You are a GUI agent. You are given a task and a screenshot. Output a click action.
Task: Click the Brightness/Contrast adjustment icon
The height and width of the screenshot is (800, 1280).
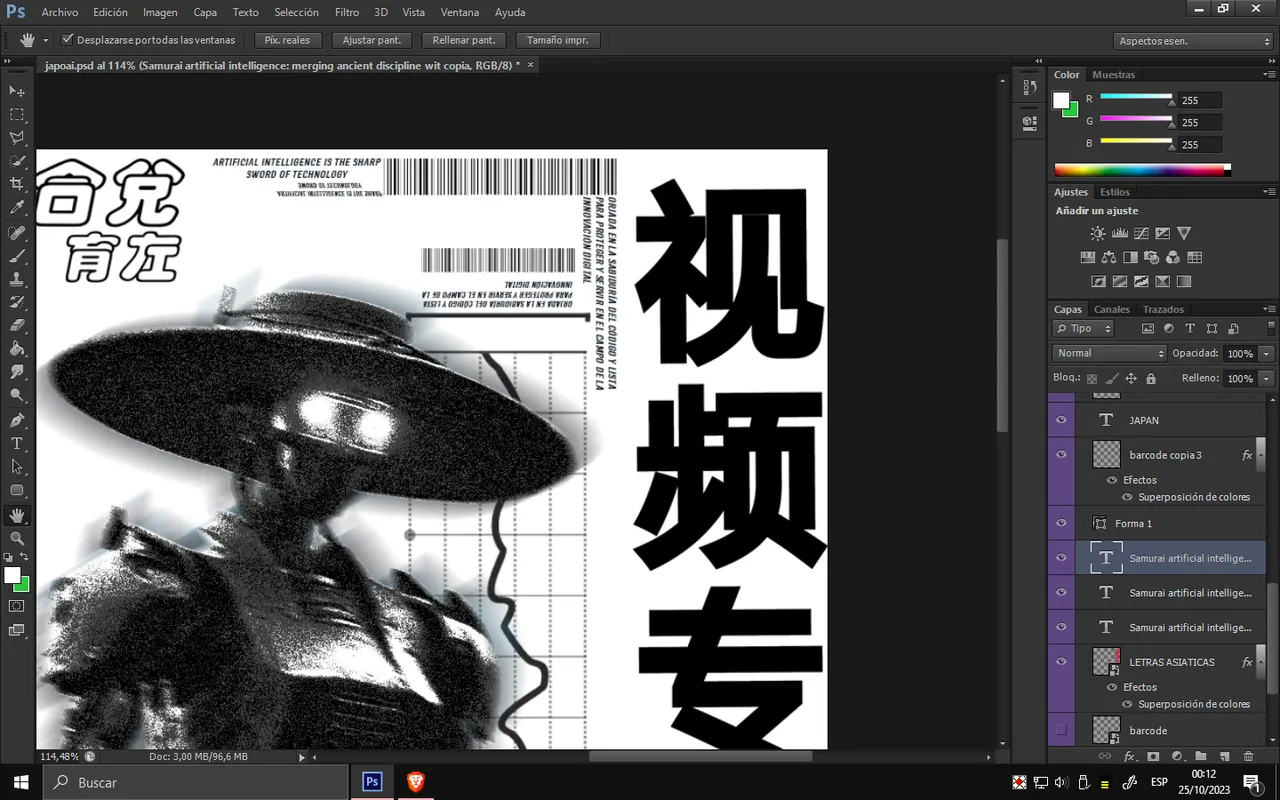pos(1098,233)
